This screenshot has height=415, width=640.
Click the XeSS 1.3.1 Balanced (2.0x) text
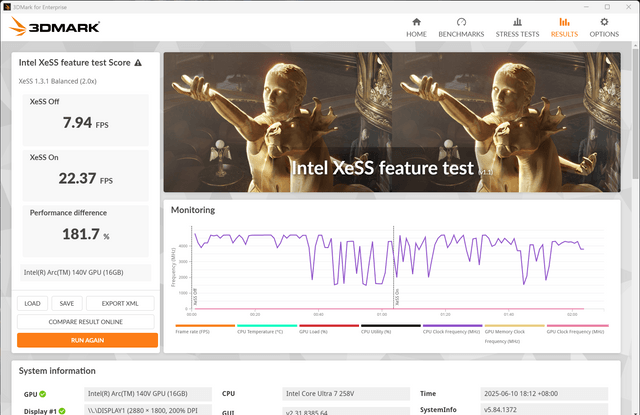point(58,81)
